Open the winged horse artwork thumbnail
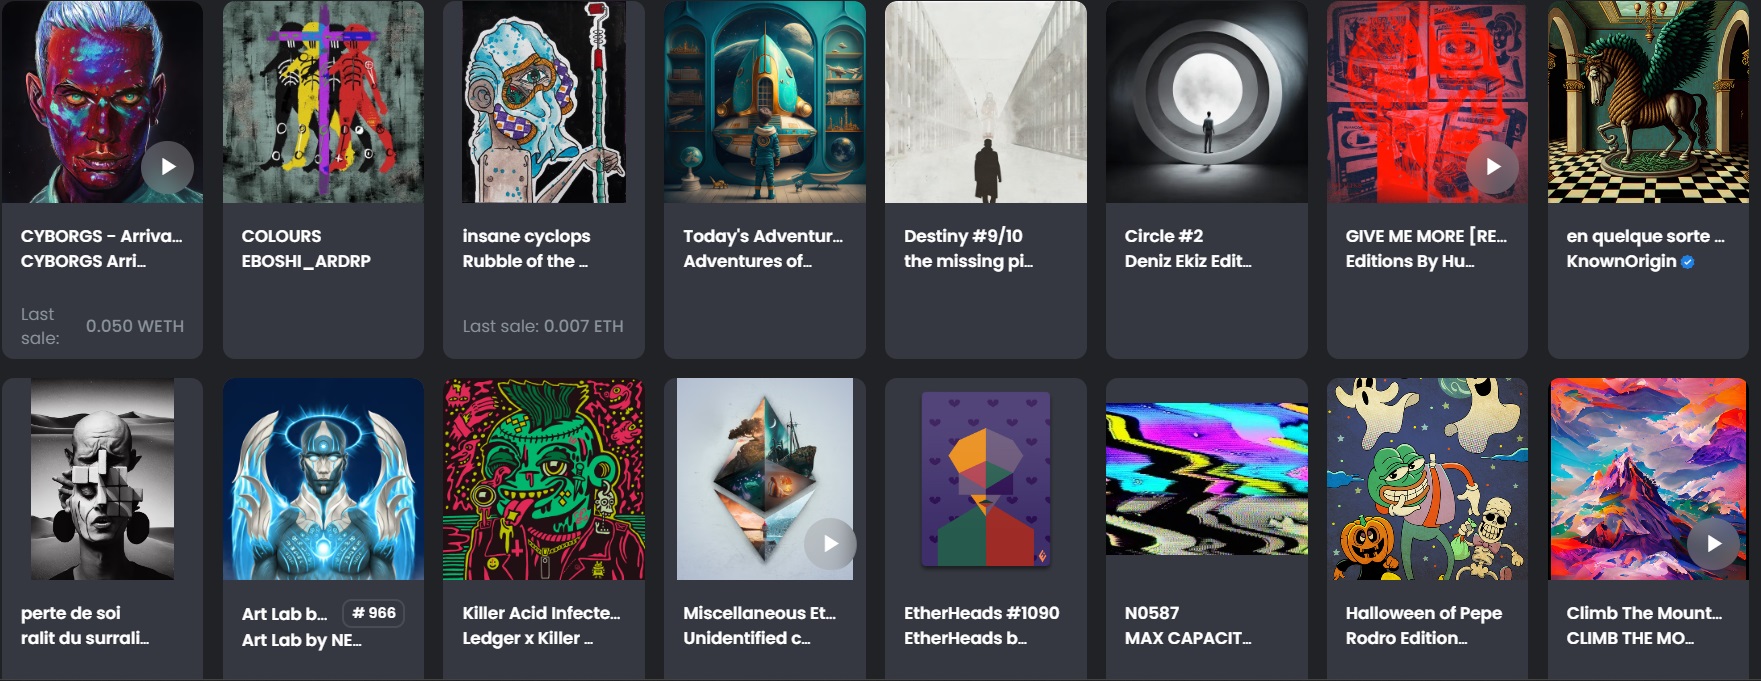1761x681 pixels. coord(1648,102)
